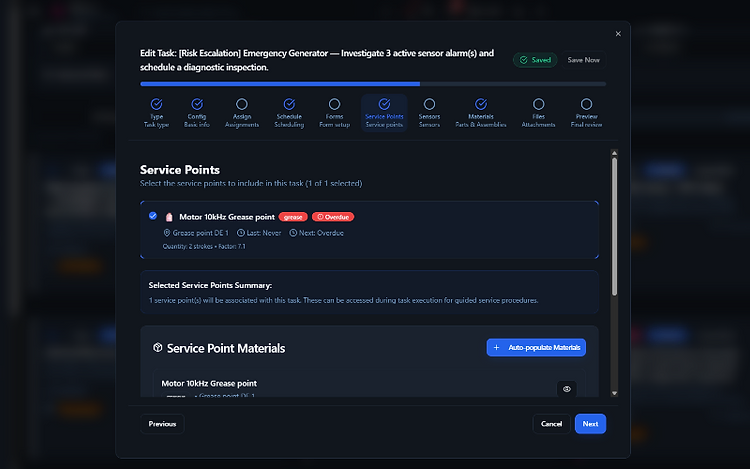Click the clock icon next to Next: Overdue
The width and height of the screenshot is (750, 469).
pos(293,233)
